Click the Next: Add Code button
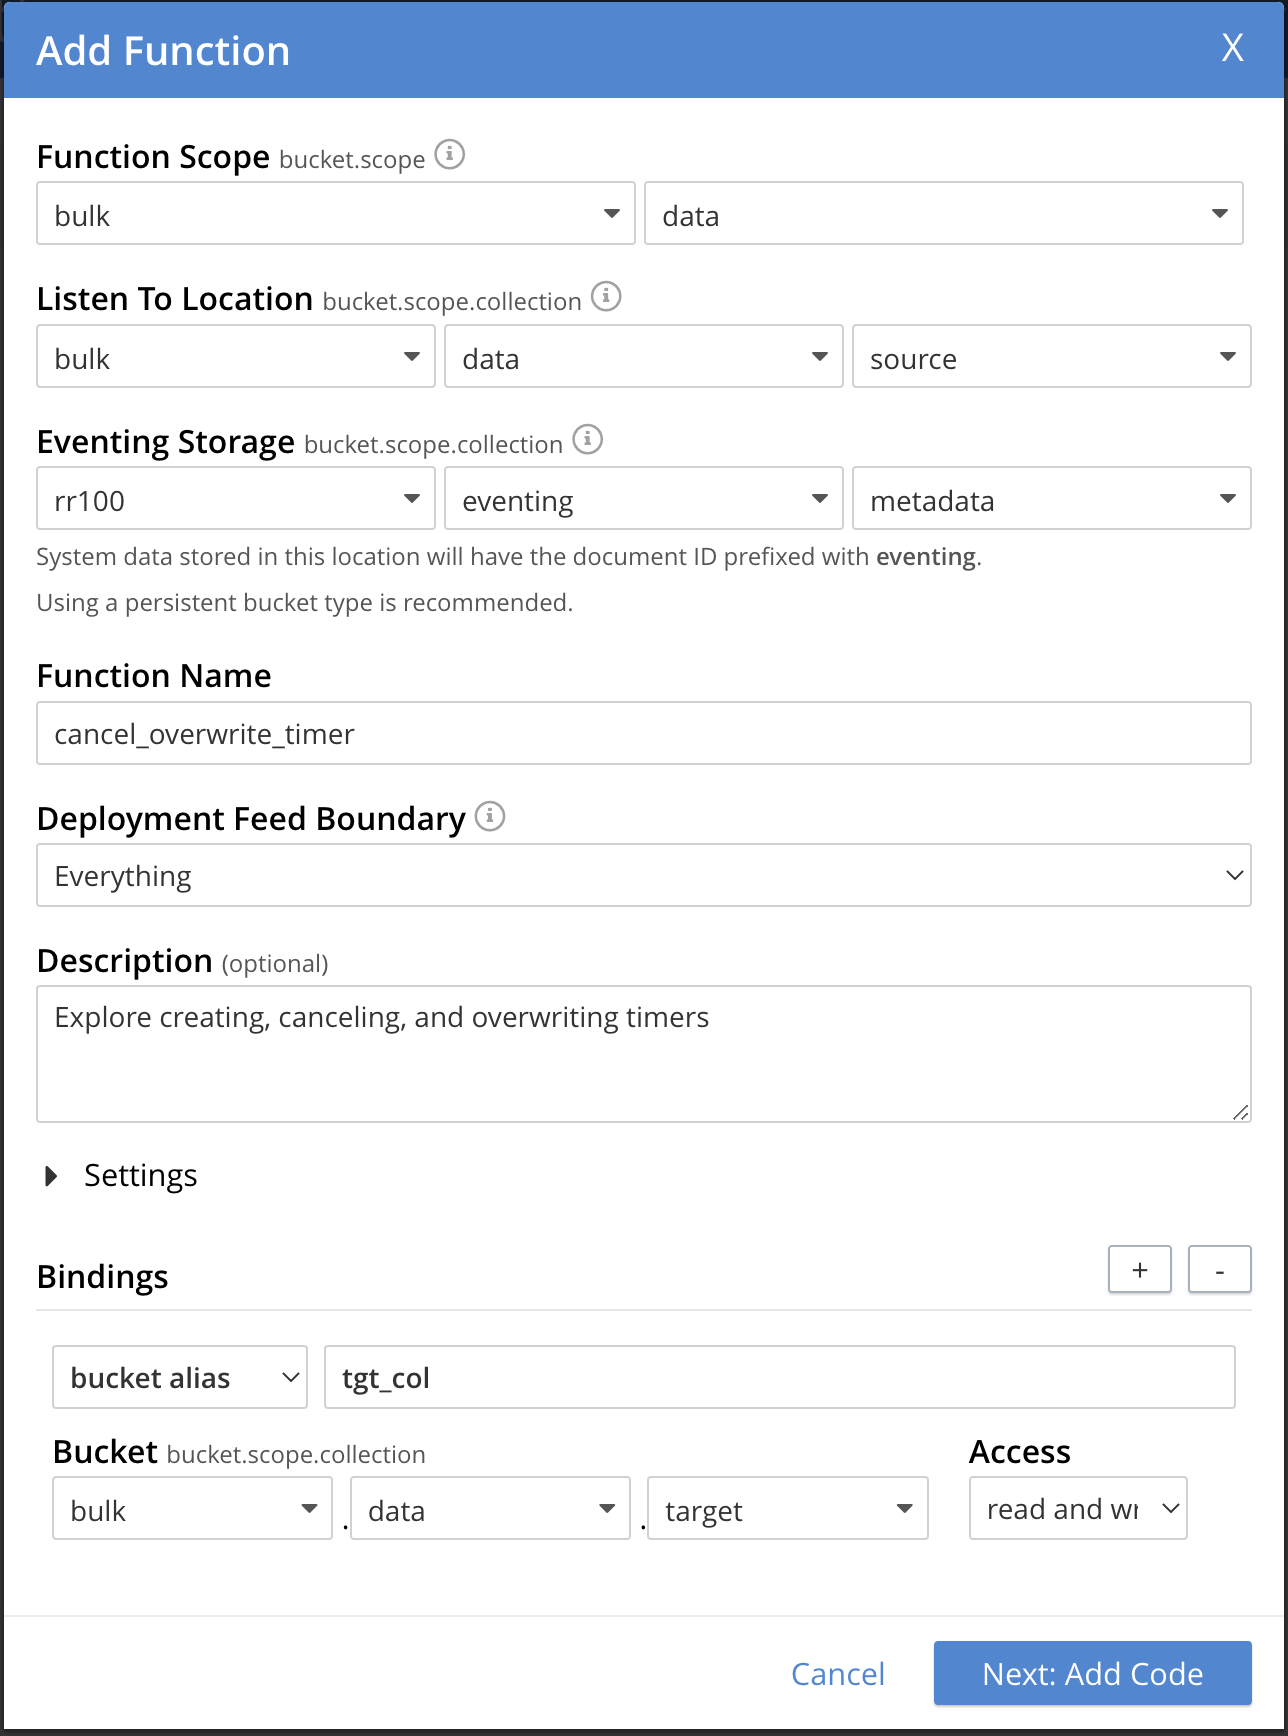This screenshot has height=1736, width=1288. [x=1092, y=1674]
